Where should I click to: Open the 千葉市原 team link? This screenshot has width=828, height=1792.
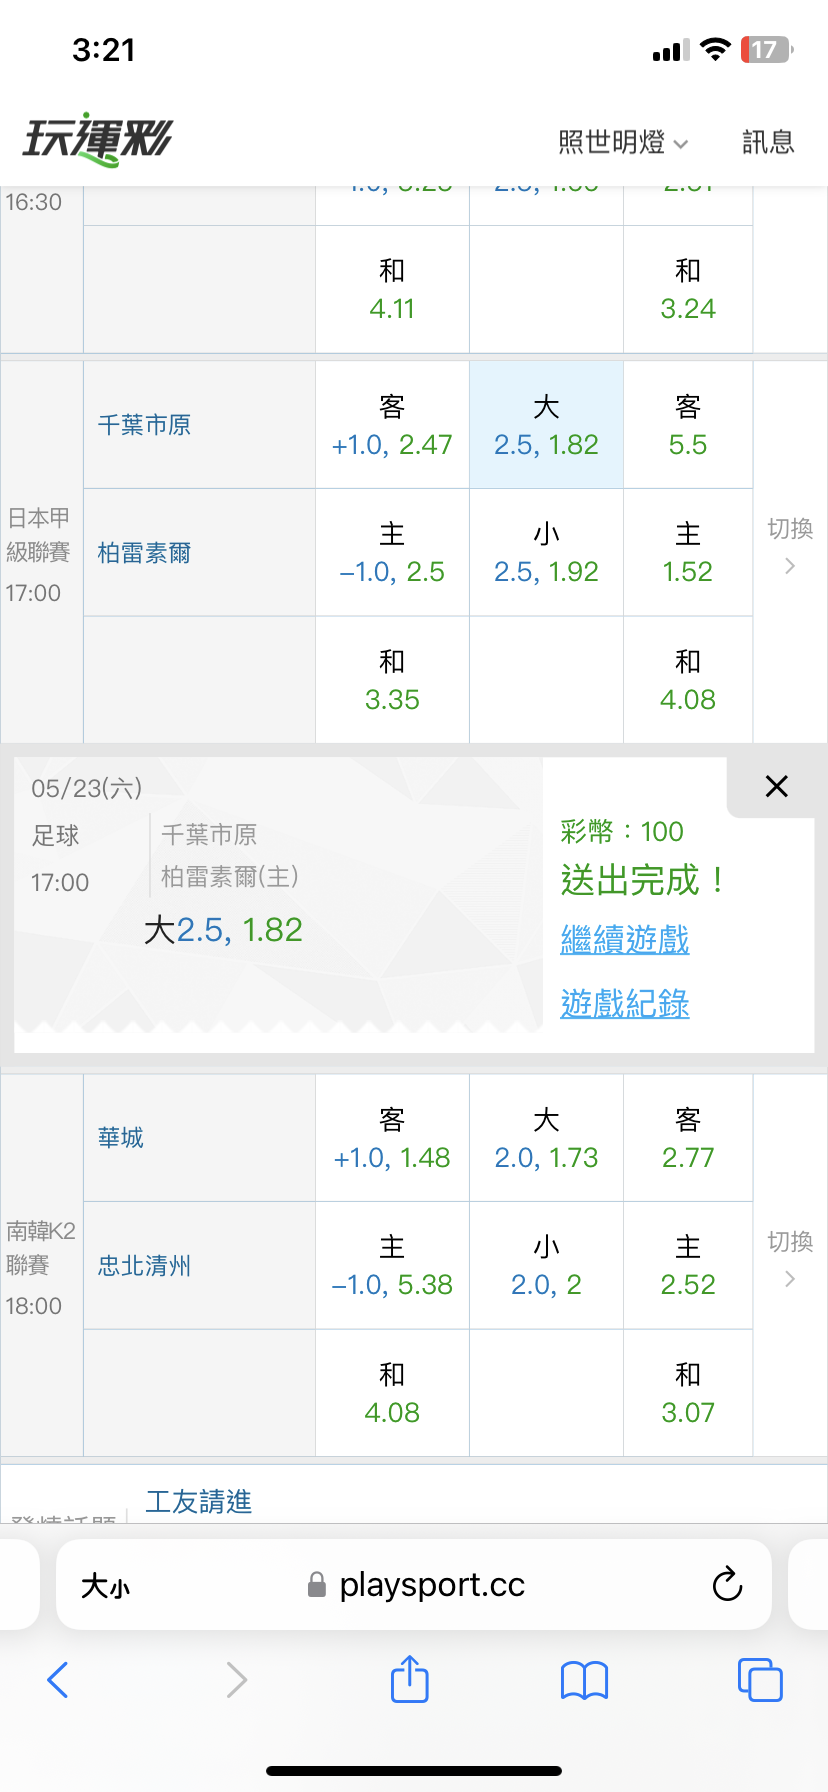click(144, 425)
